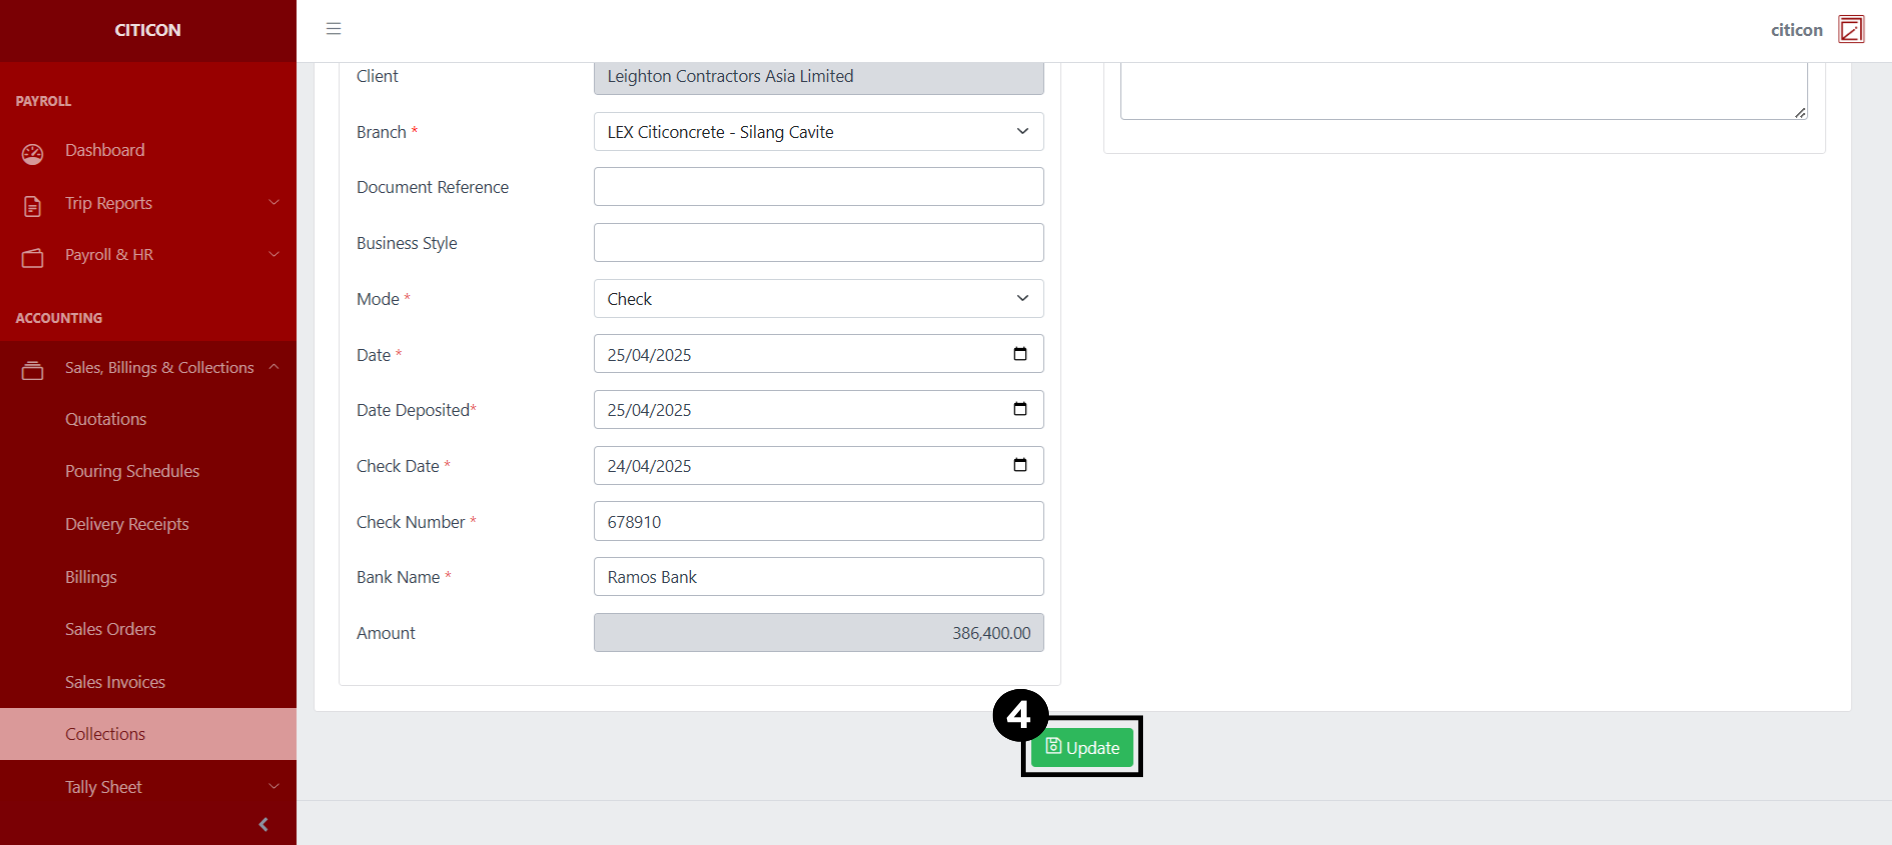Click the Trip Reports document icon

point(33,206)
